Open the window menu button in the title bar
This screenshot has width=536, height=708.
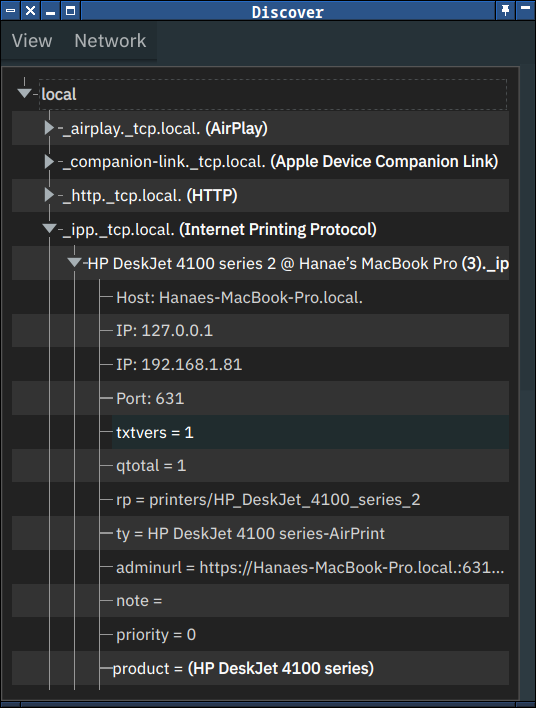10,10
